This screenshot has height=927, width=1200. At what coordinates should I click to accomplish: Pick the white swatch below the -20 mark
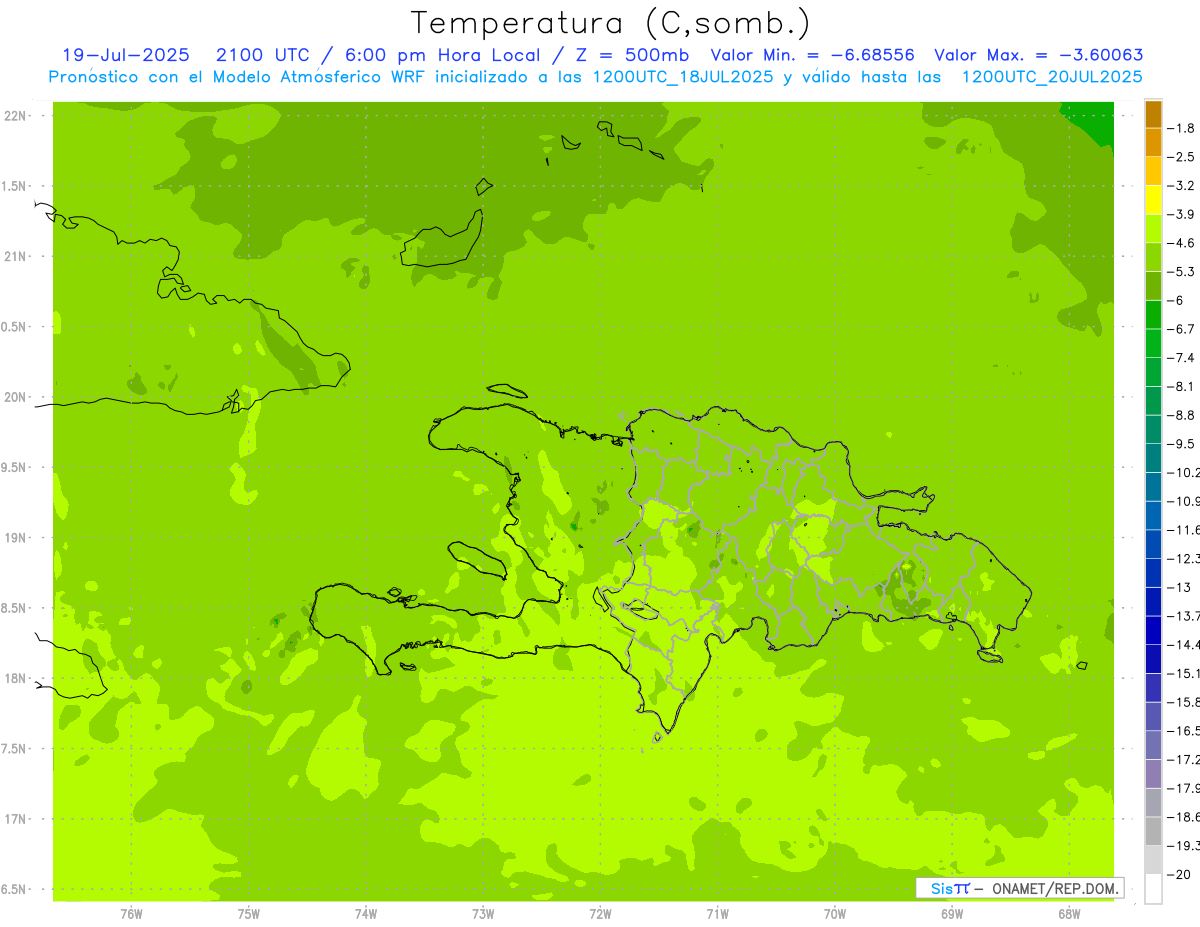[1153, 889]
